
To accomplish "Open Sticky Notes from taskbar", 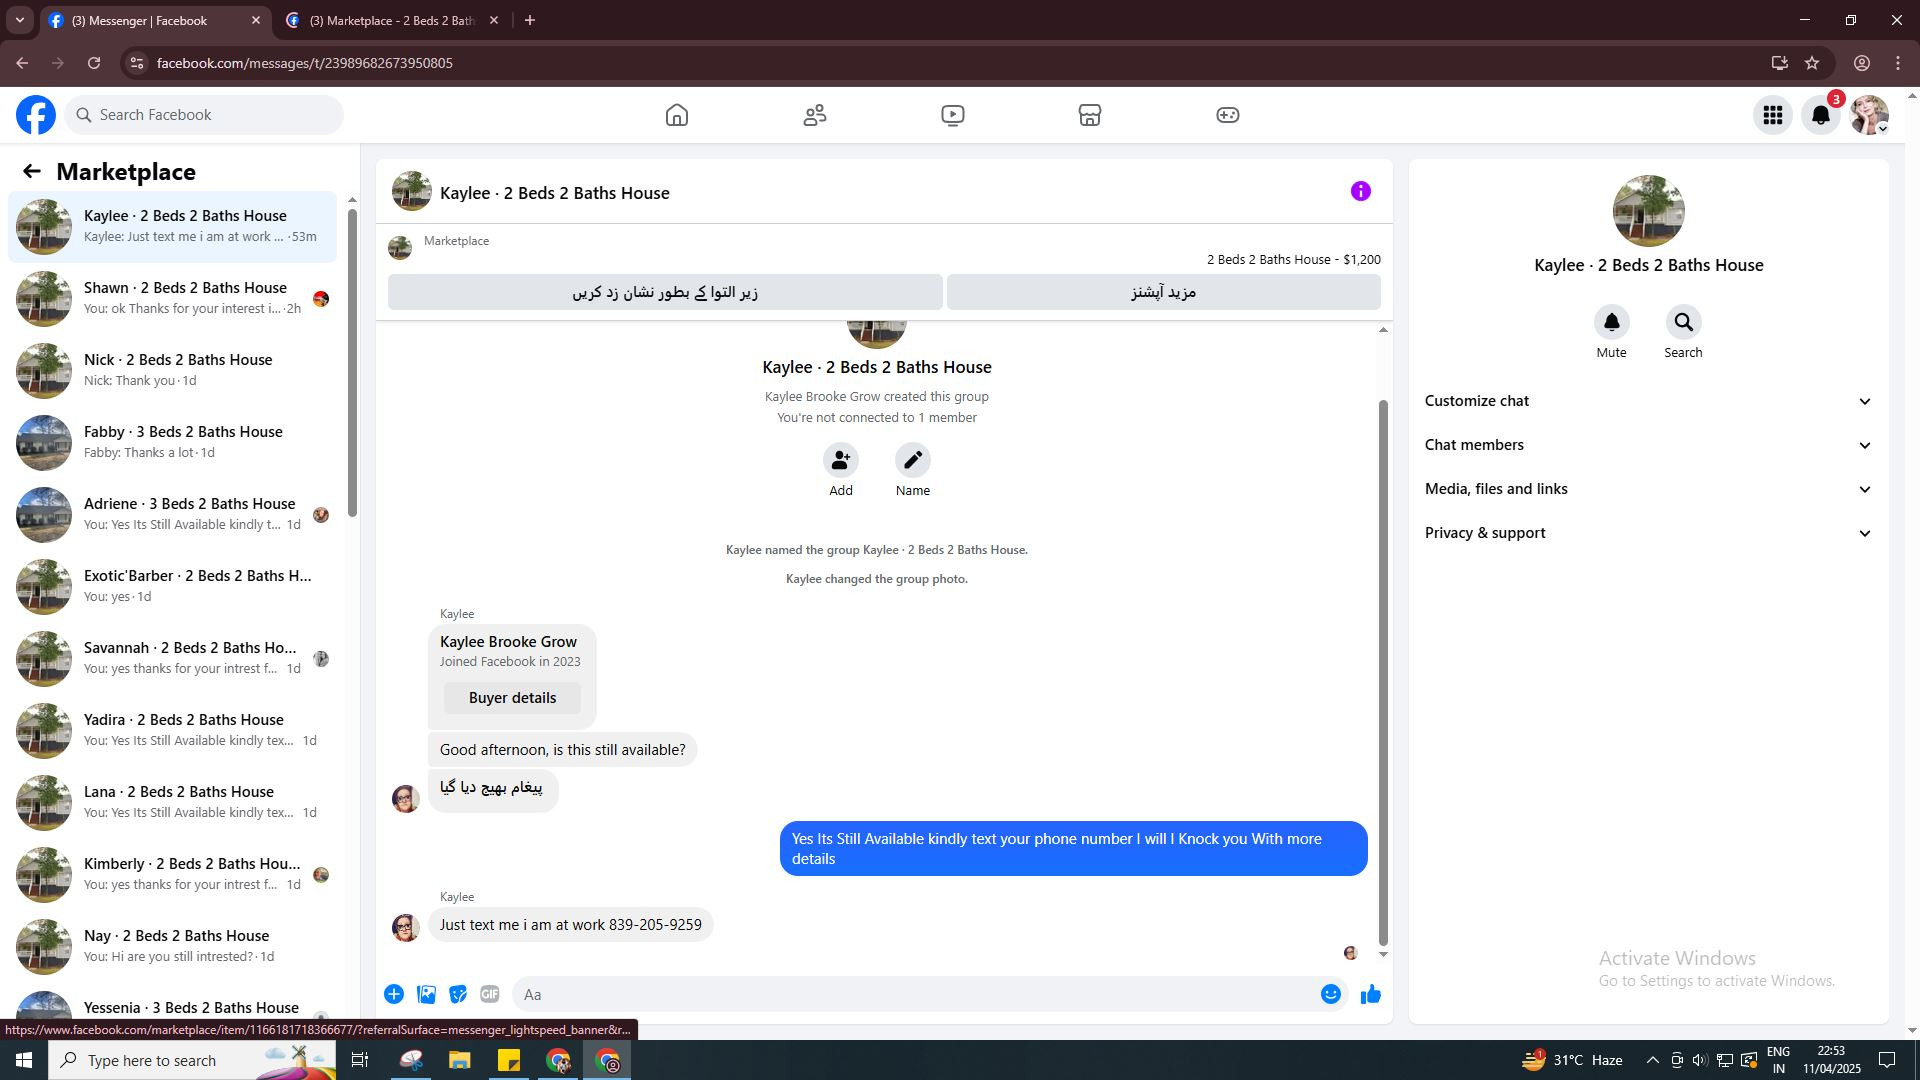I will pyautogui.click(x=509, y=1060).
